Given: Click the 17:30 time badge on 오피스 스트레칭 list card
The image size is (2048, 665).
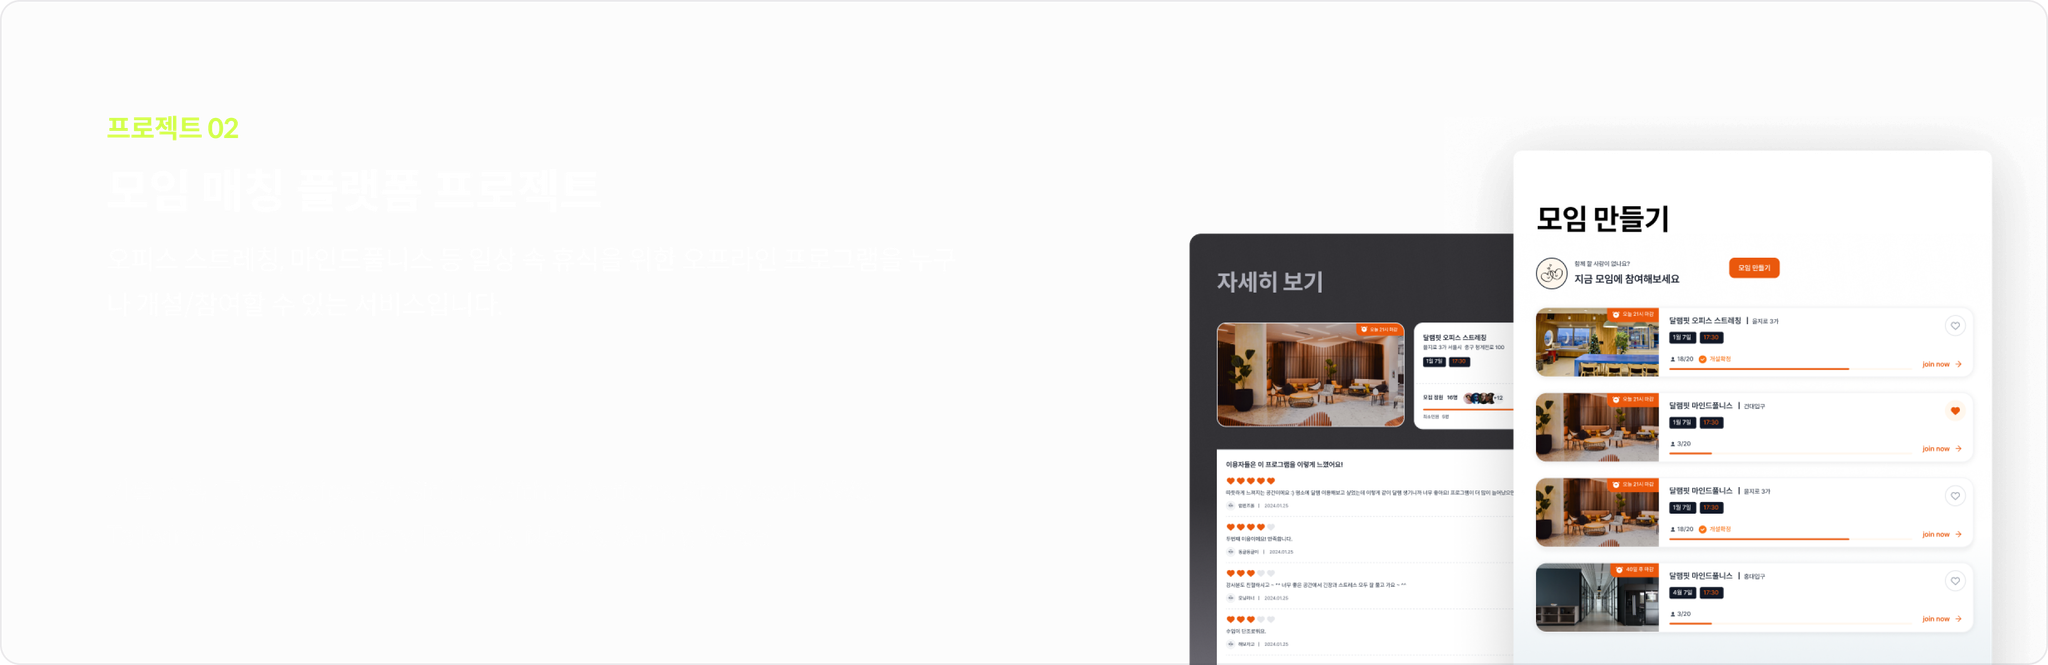Looking at the screenshot, I should pyautogui.click(x=1711, y=338).
